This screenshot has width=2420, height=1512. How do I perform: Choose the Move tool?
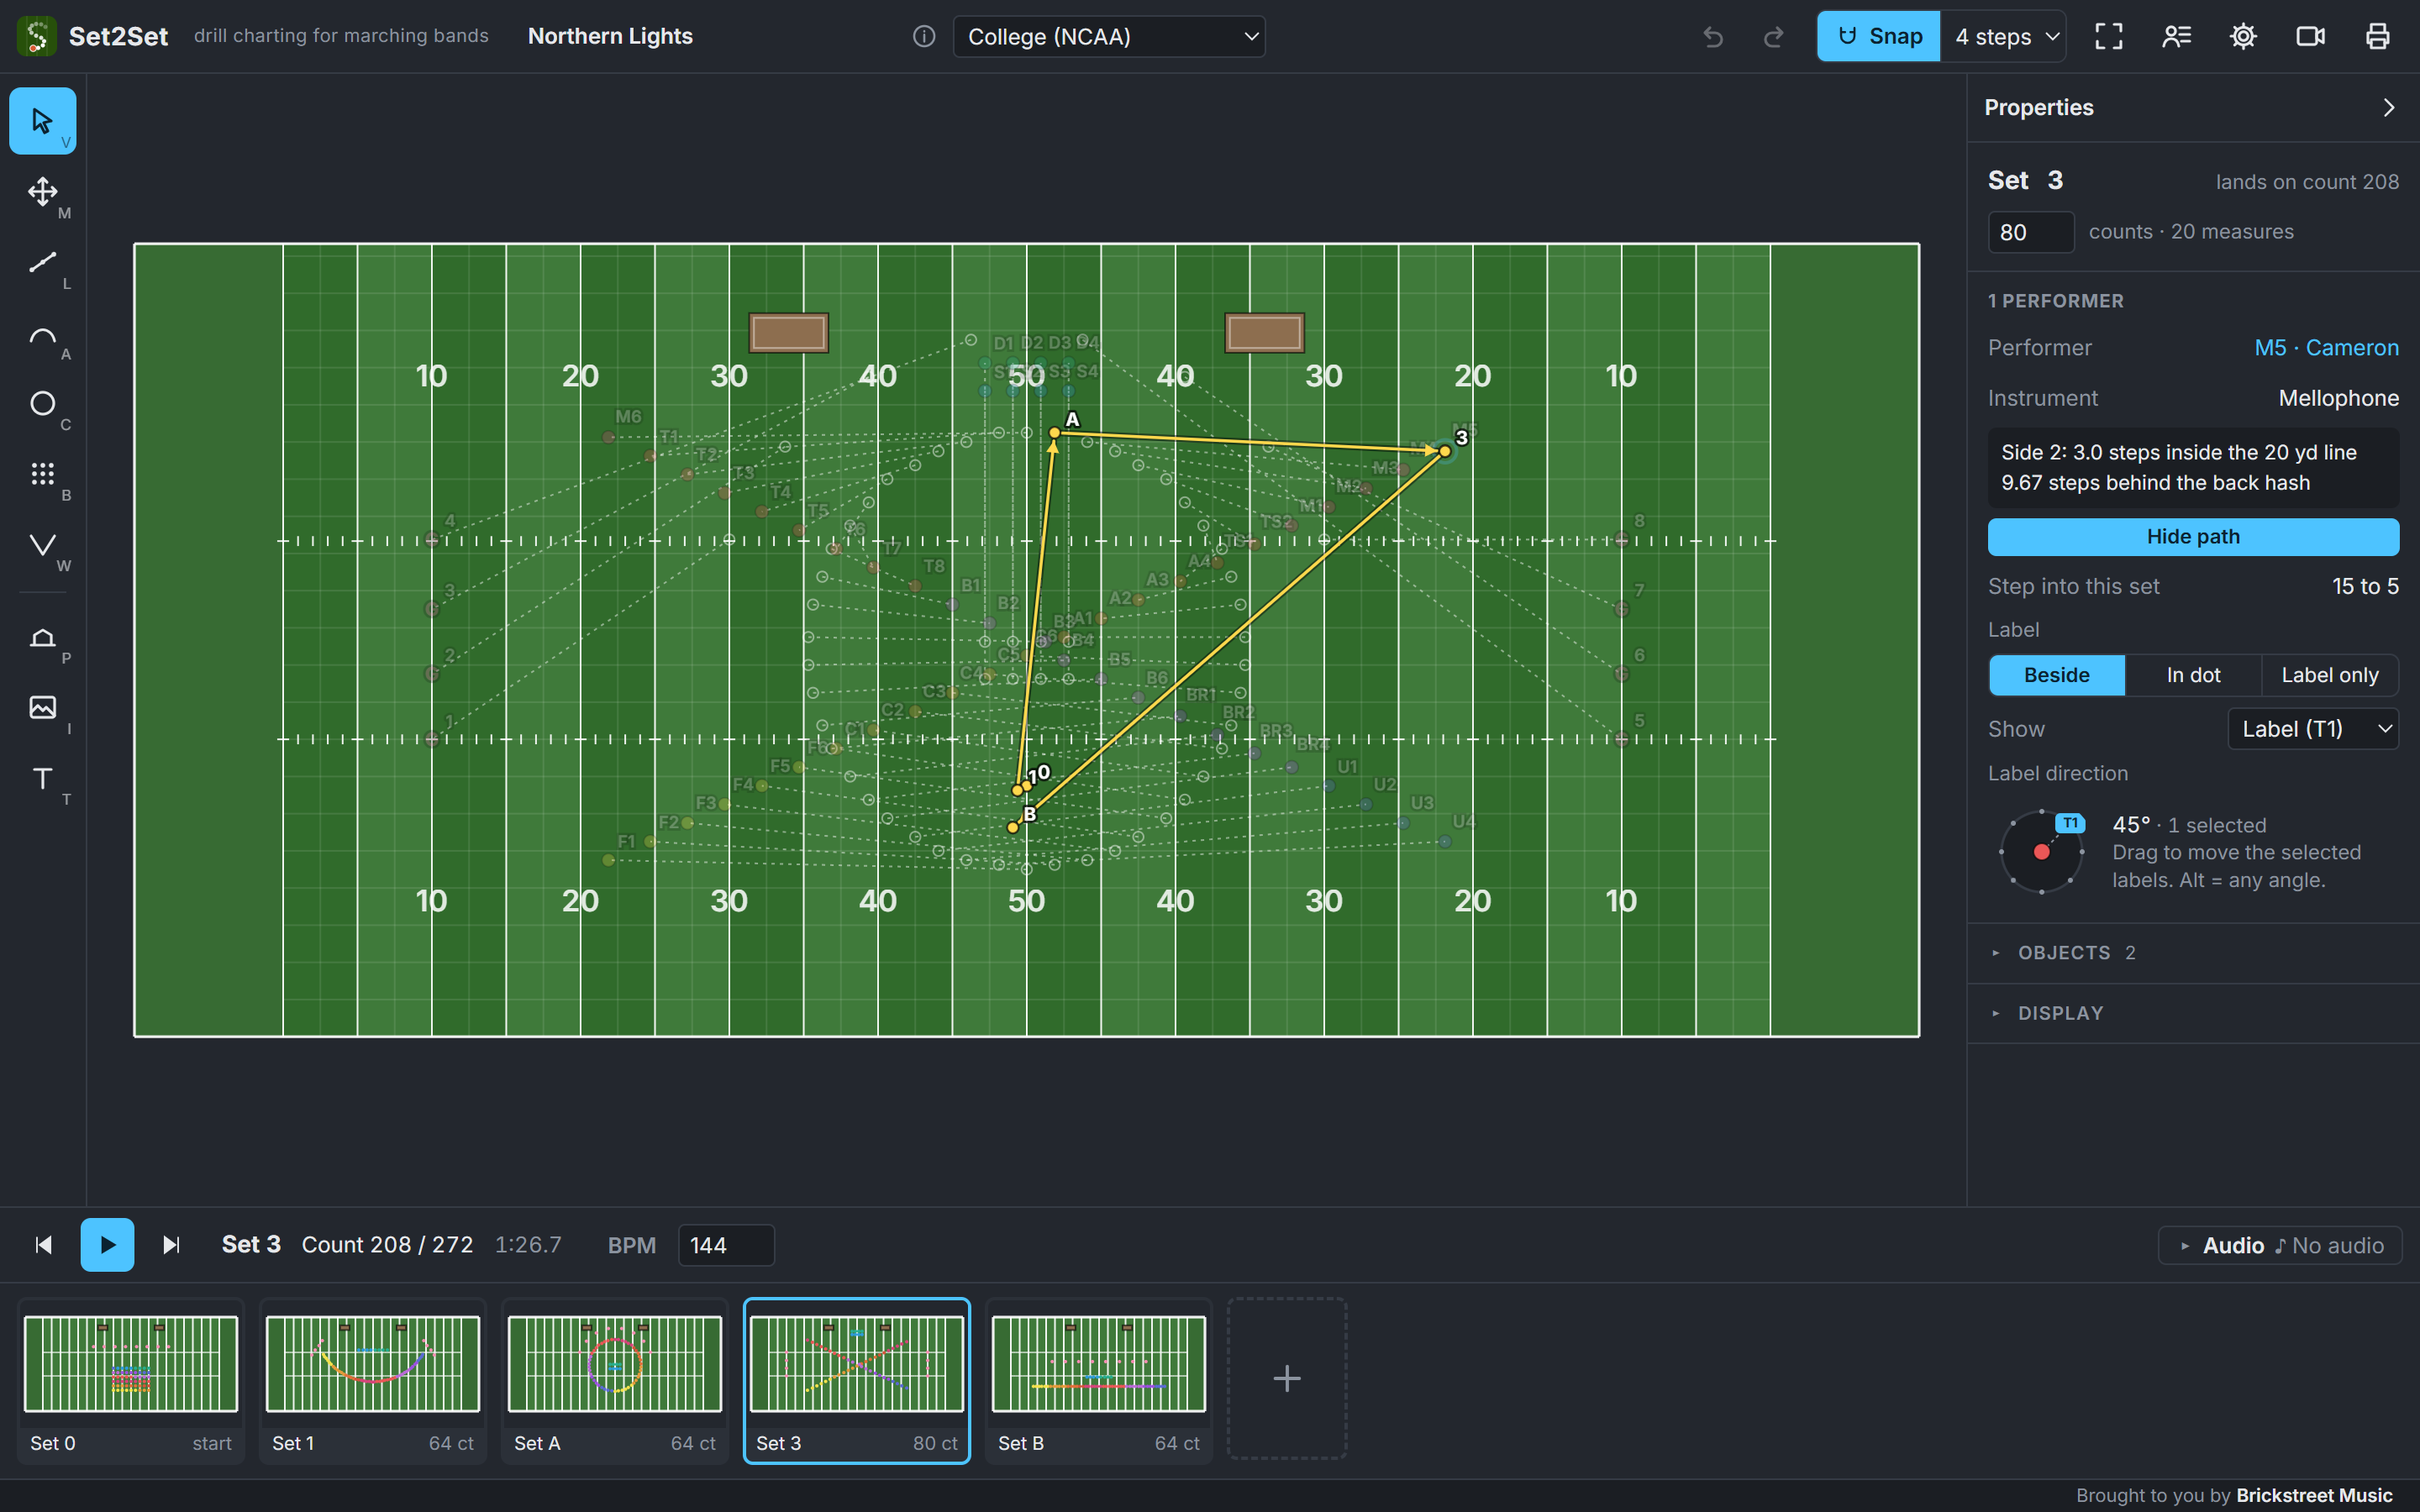[42, 191]
